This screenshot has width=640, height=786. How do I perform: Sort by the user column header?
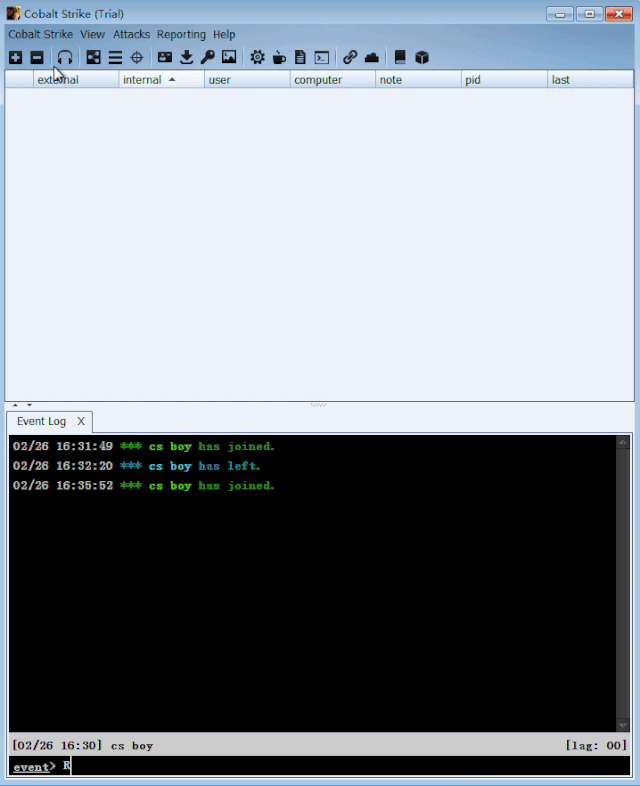[x=247, y=80]
